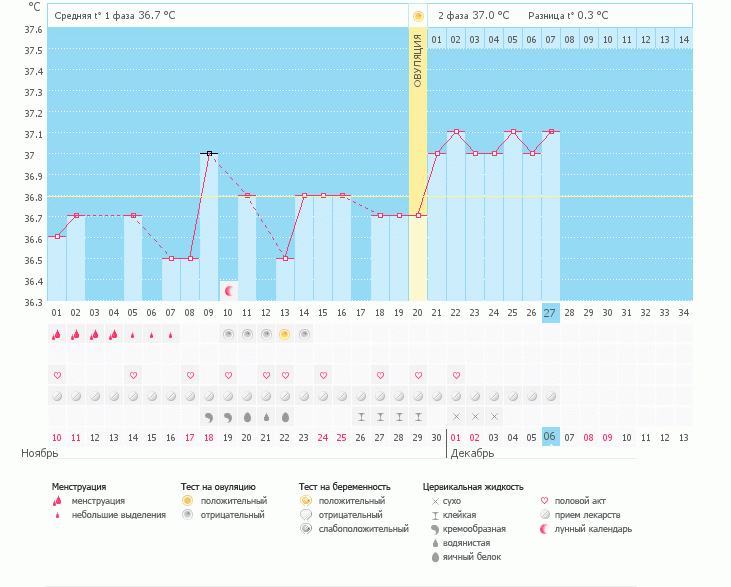Click the light spotting drop on cycle day 07
This screenshot has height=587, width=731.
click(171, 335)
